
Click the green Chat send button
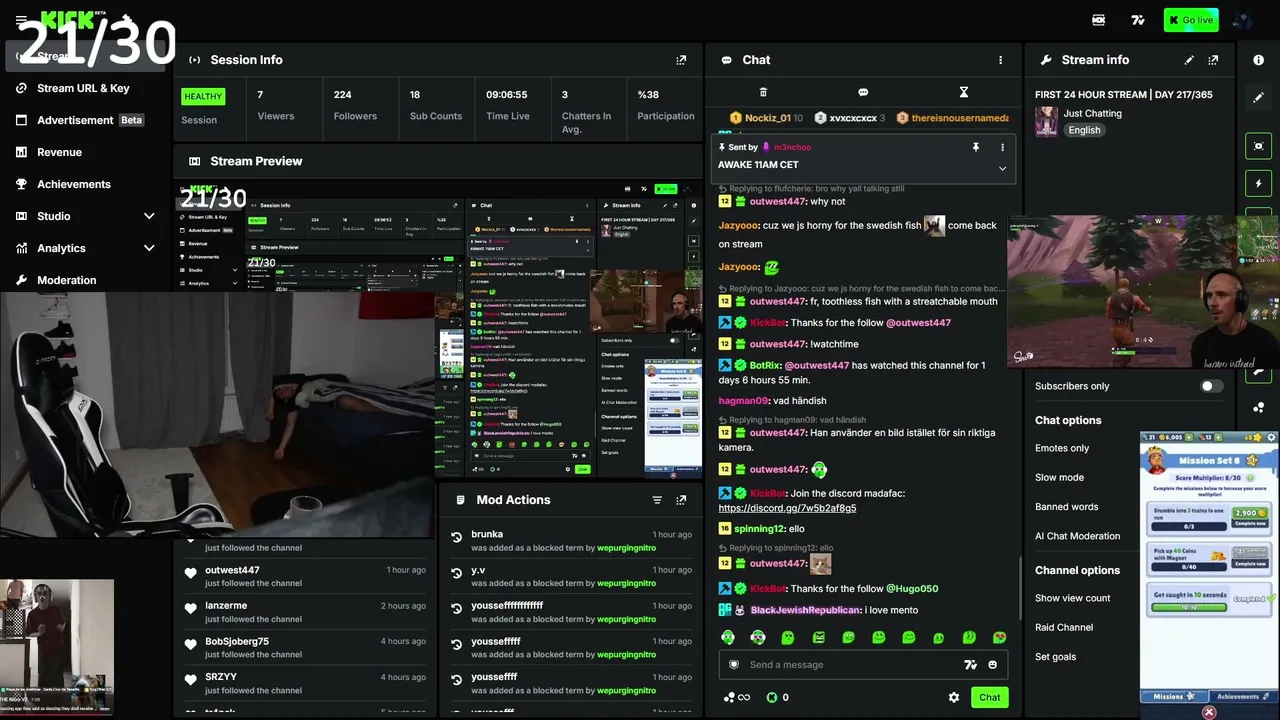[x=989, y=697]
